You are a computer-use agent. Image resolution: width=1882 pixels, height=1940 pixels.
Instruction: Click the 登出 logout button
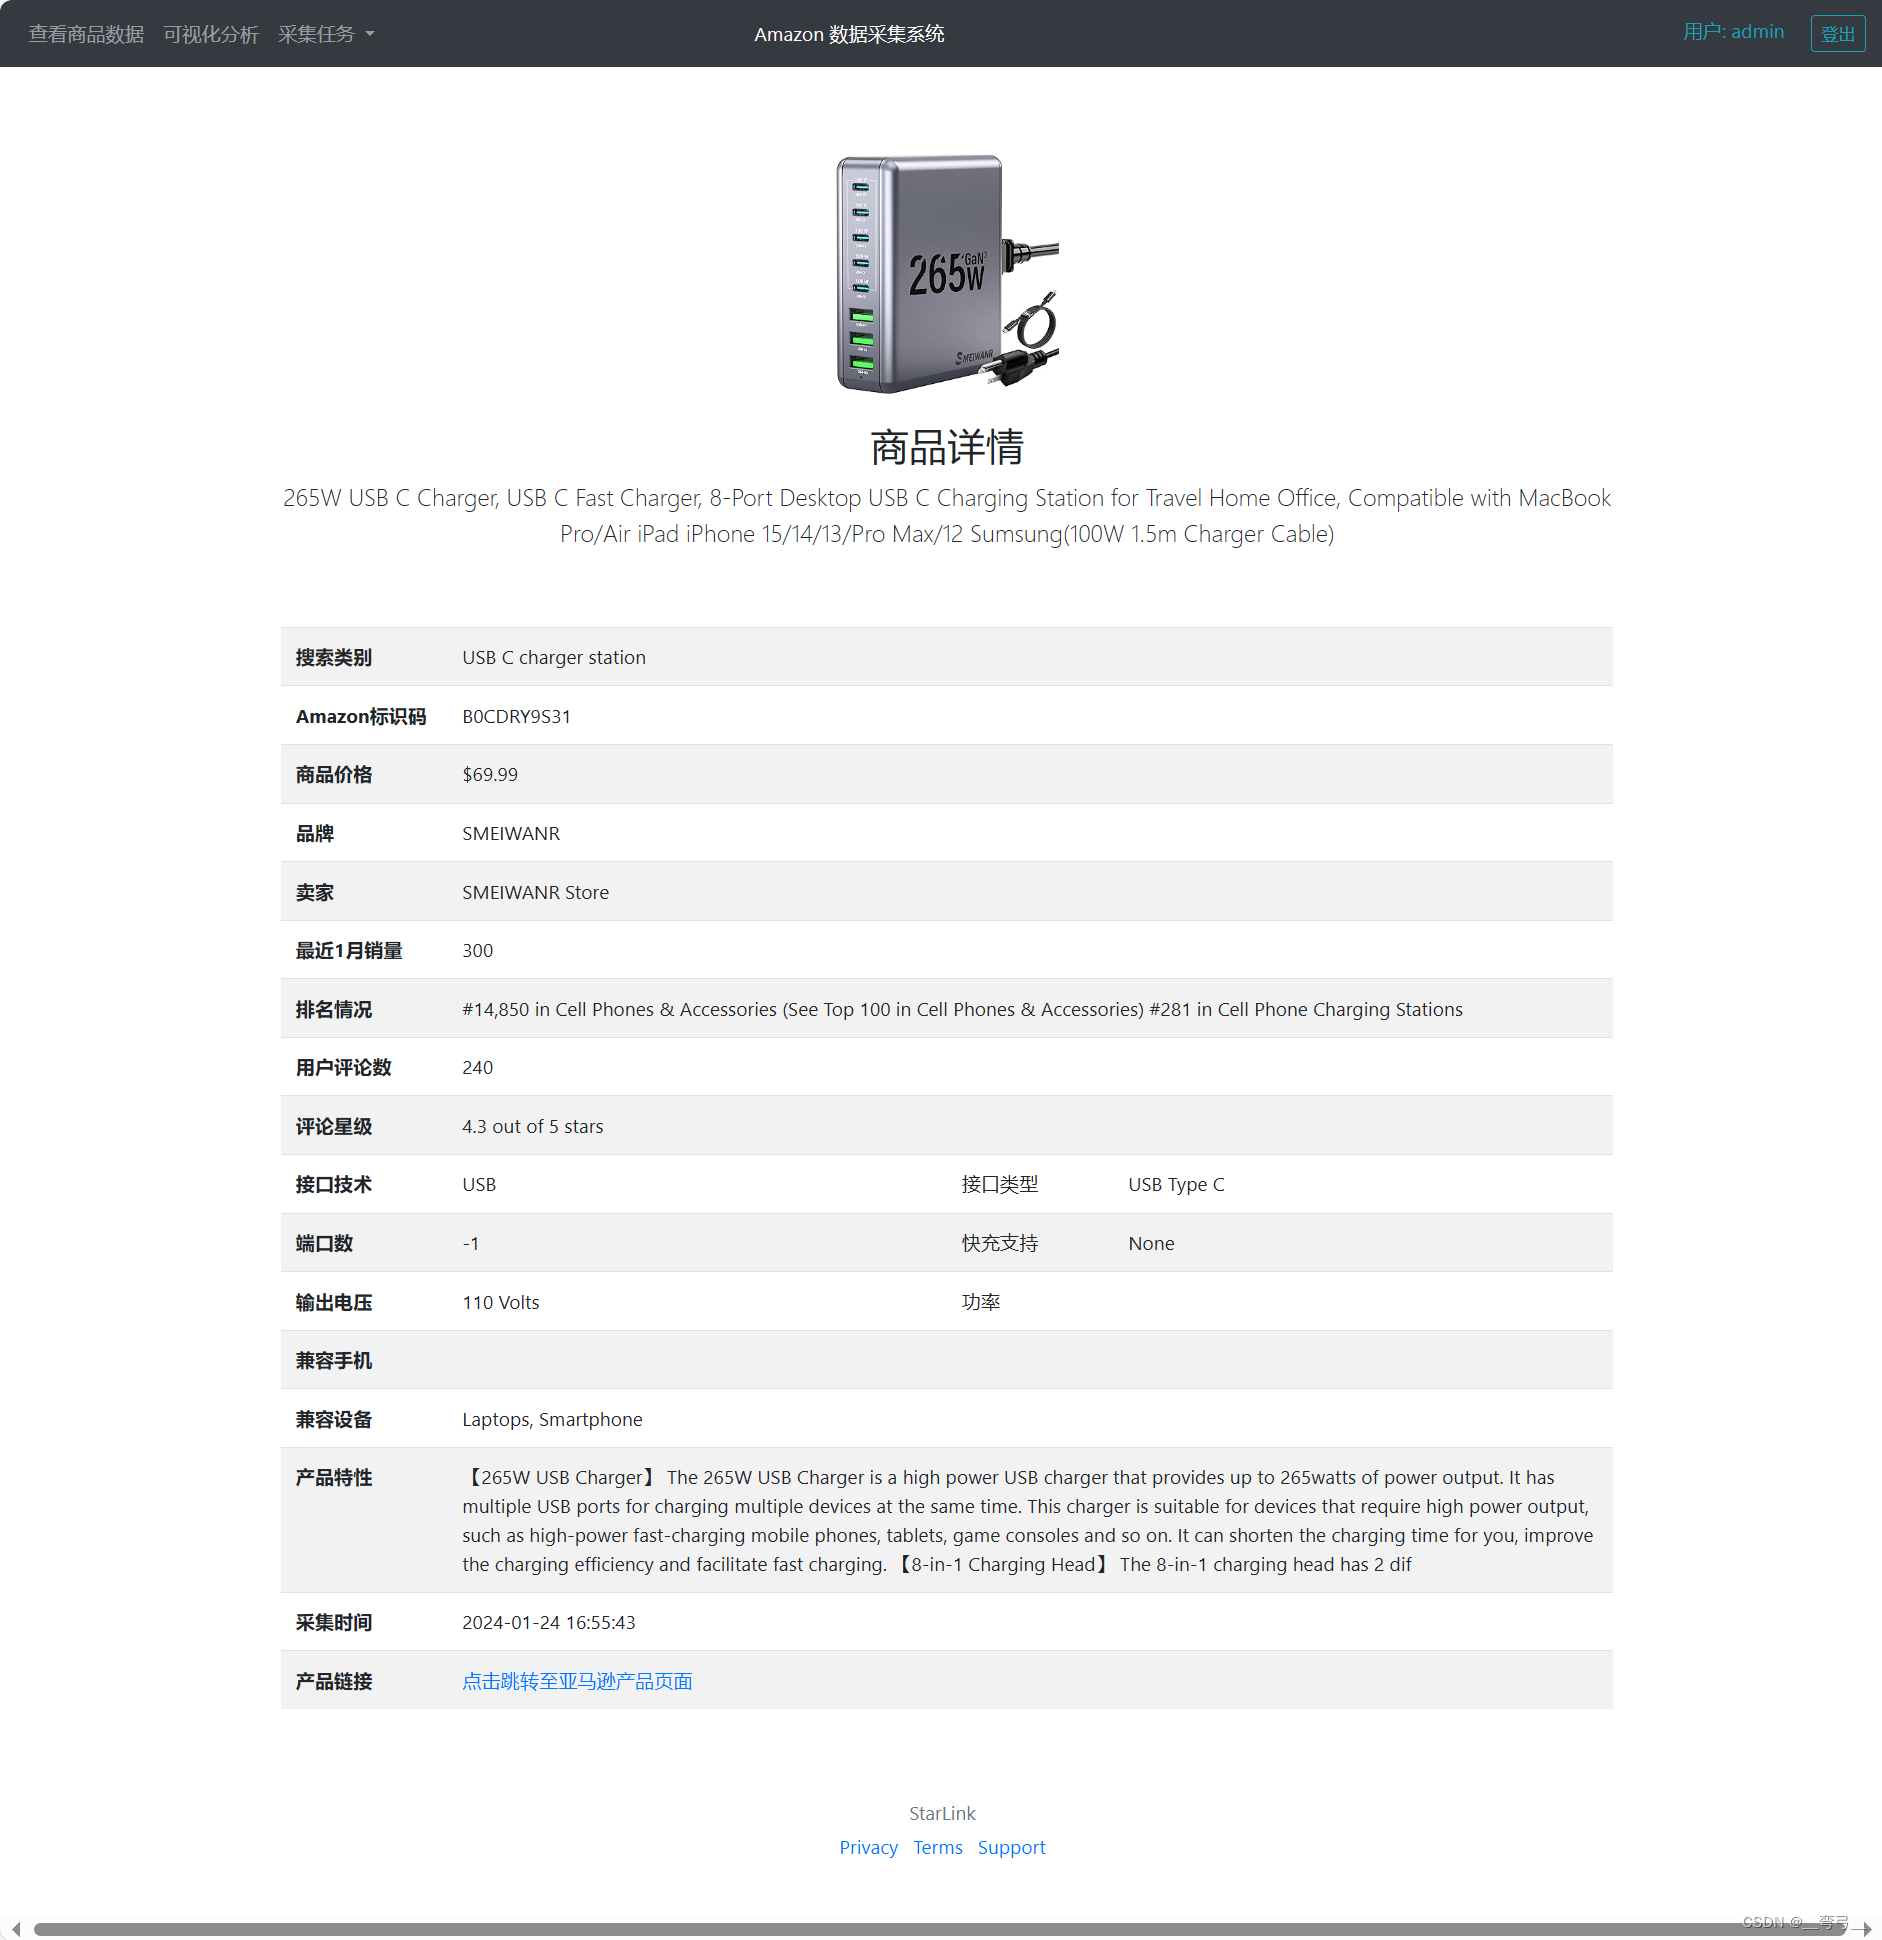coord(1837,34)
